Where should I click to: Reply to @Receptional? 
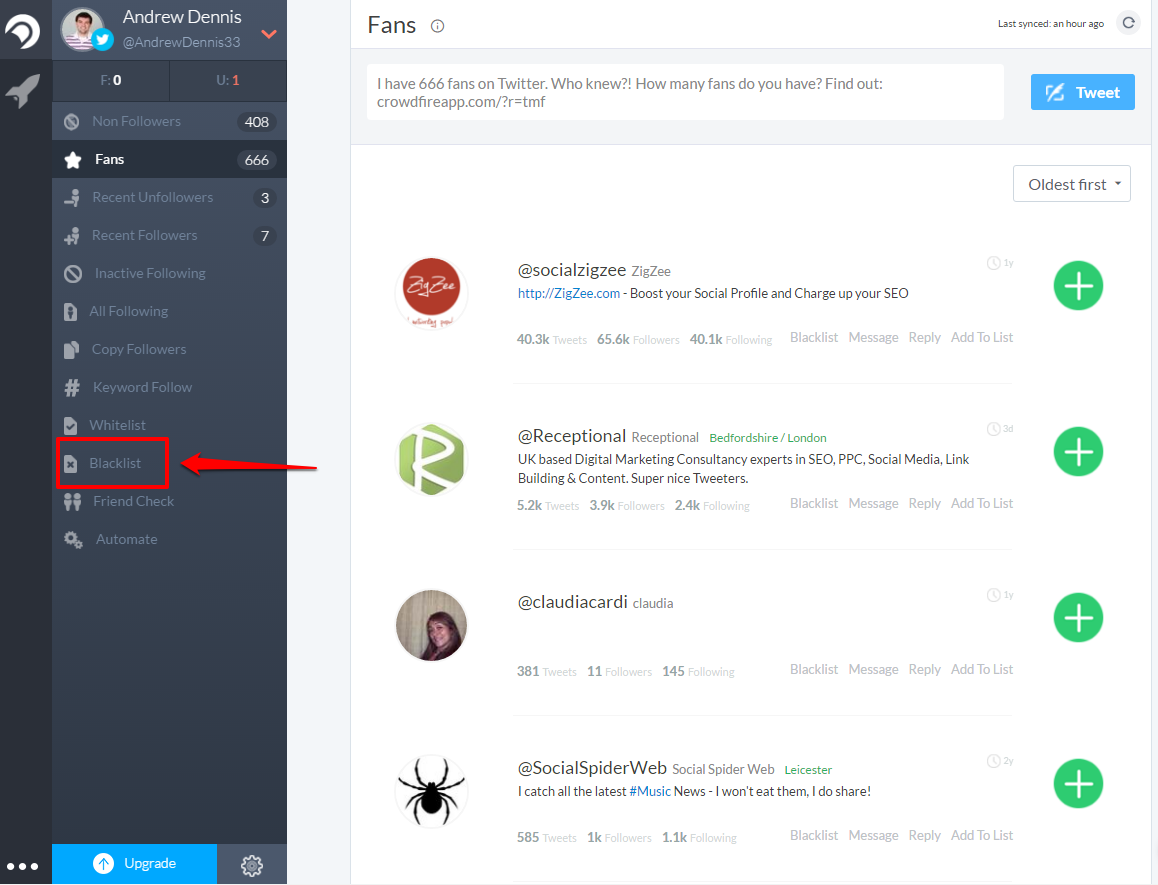point(924,504)
